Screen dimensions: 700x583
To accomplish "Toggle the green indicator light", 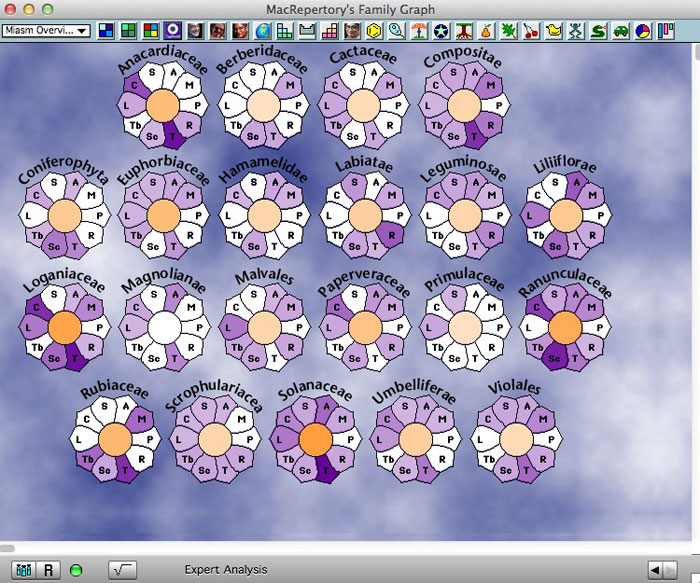I will [x=76, y=570].
